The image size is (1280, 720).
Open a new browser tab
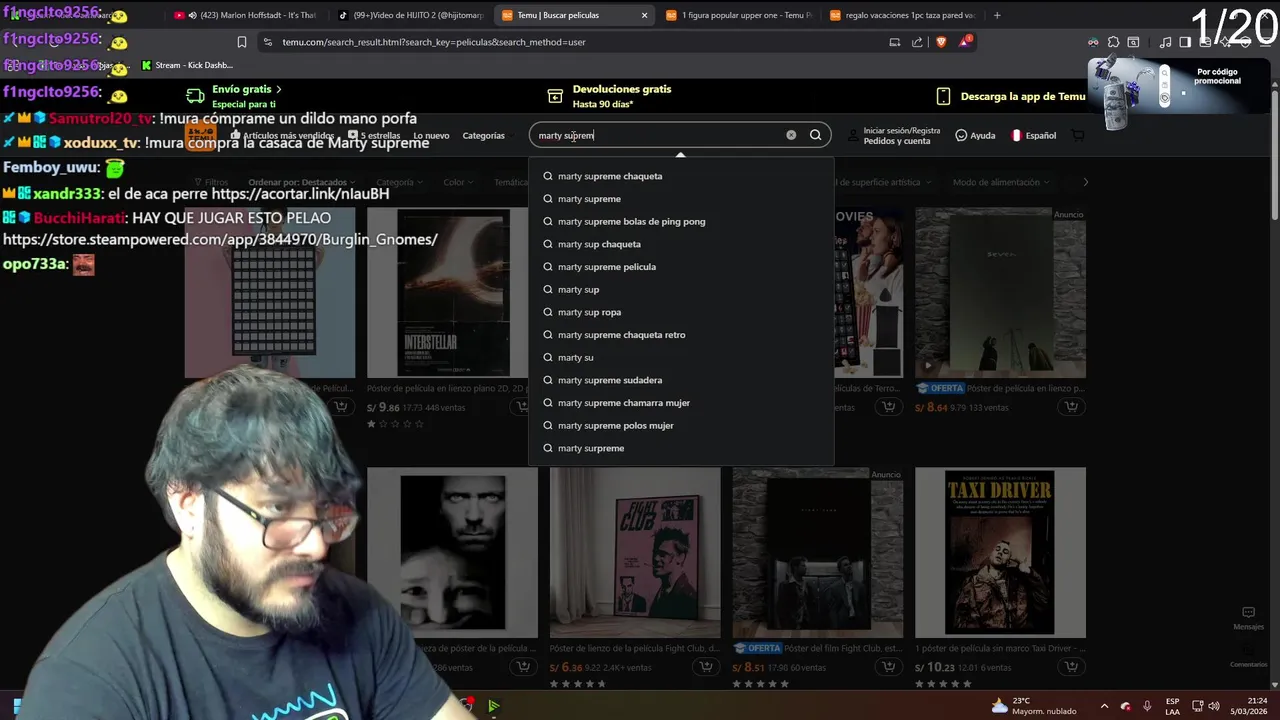997,15
